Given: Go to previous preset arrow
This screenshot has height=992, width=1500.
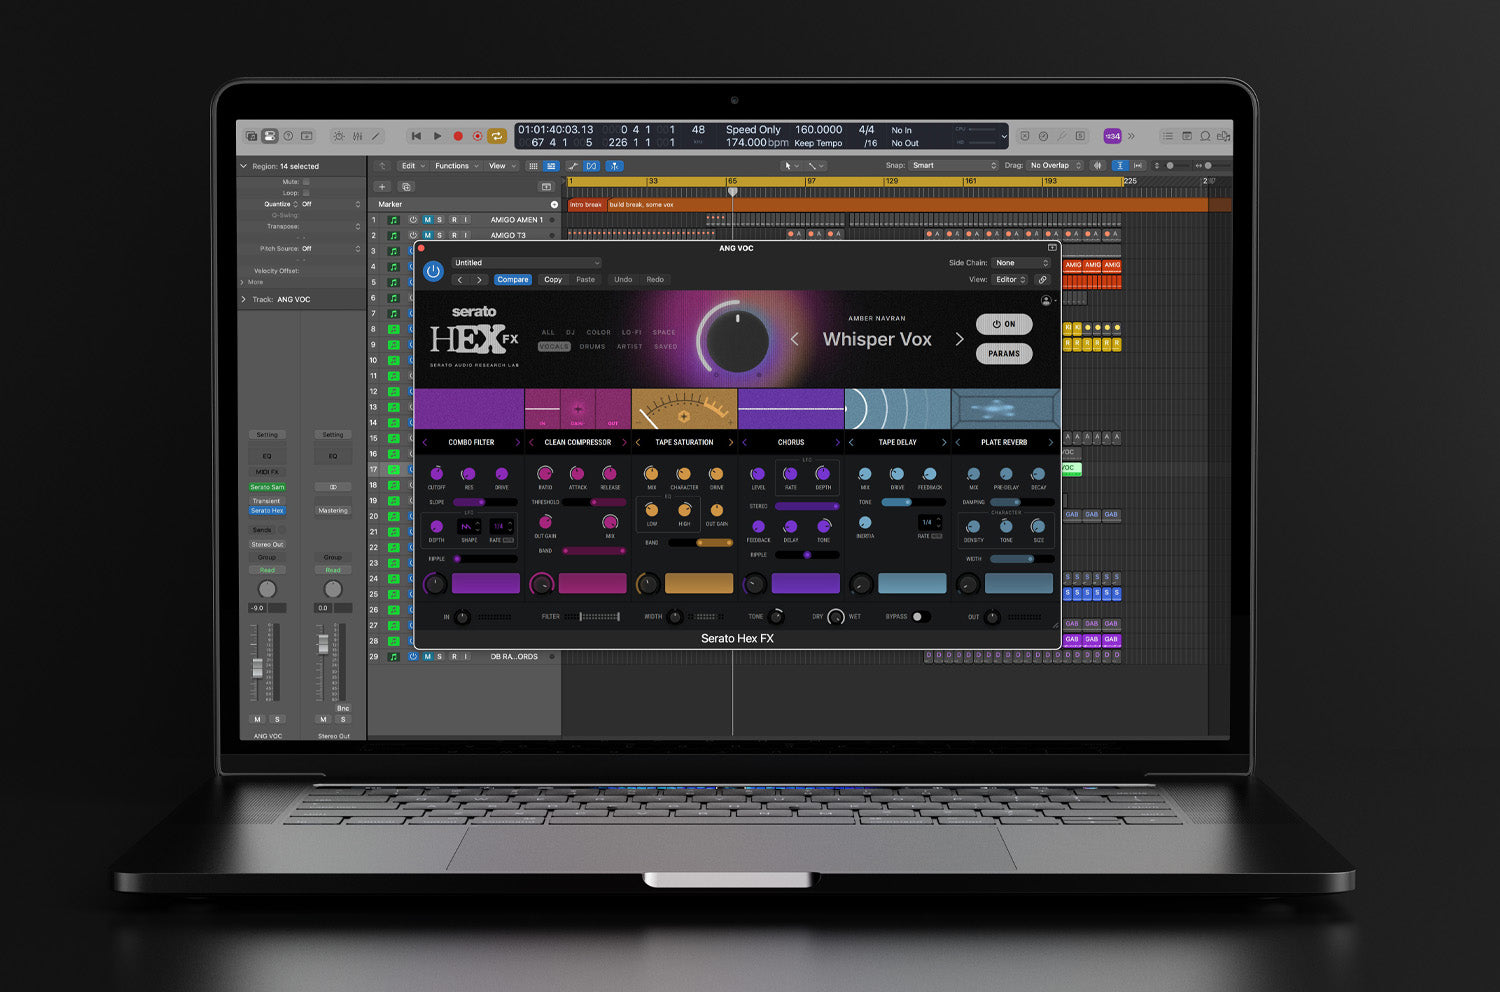Looking at the screenshot, I should (x=795, y=339).
